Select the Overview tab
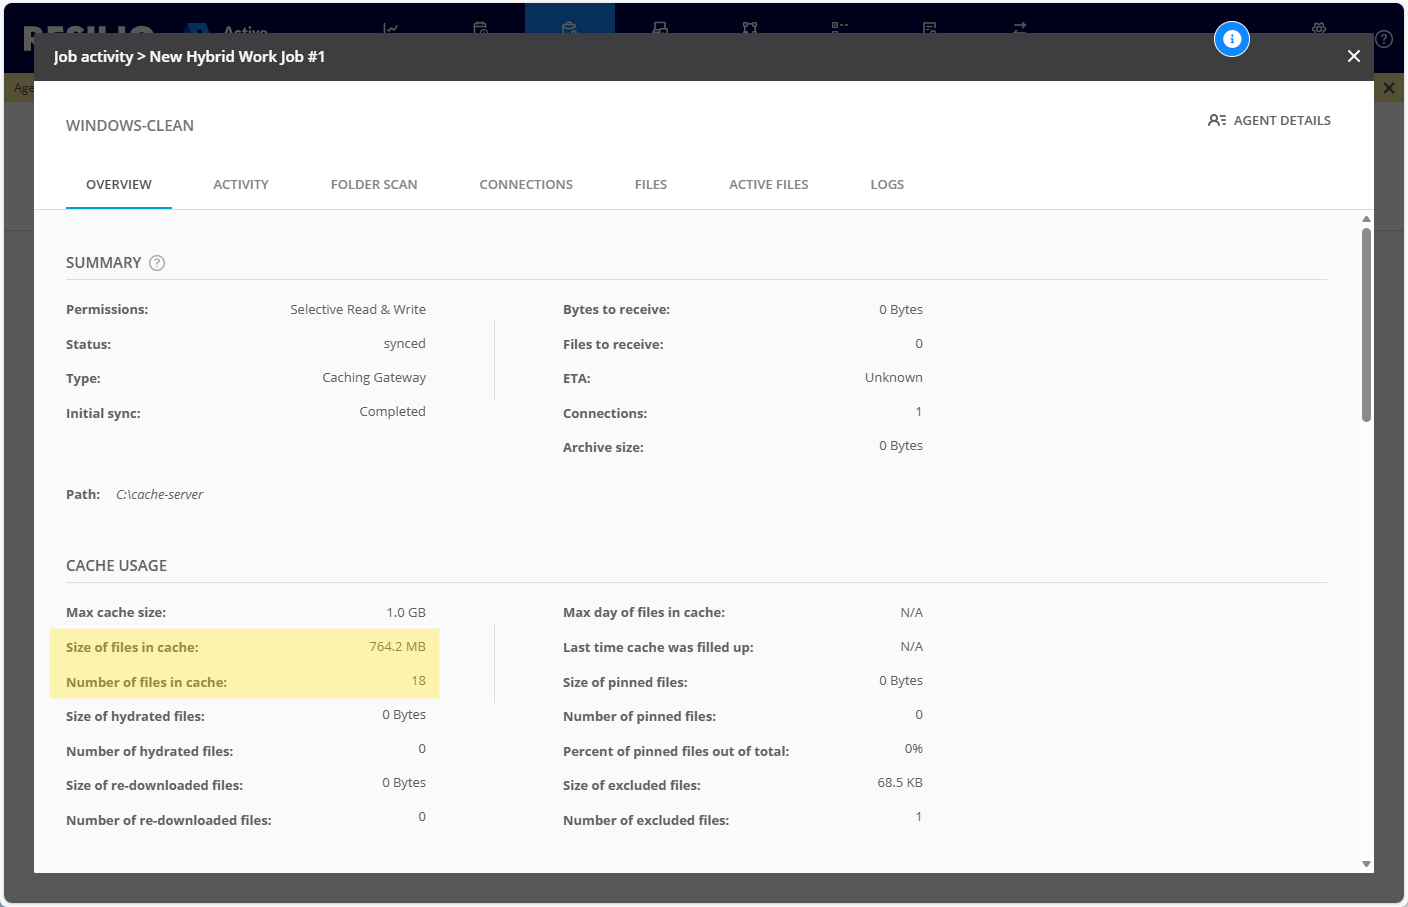The image size is (1408, 907). [119, 185]
